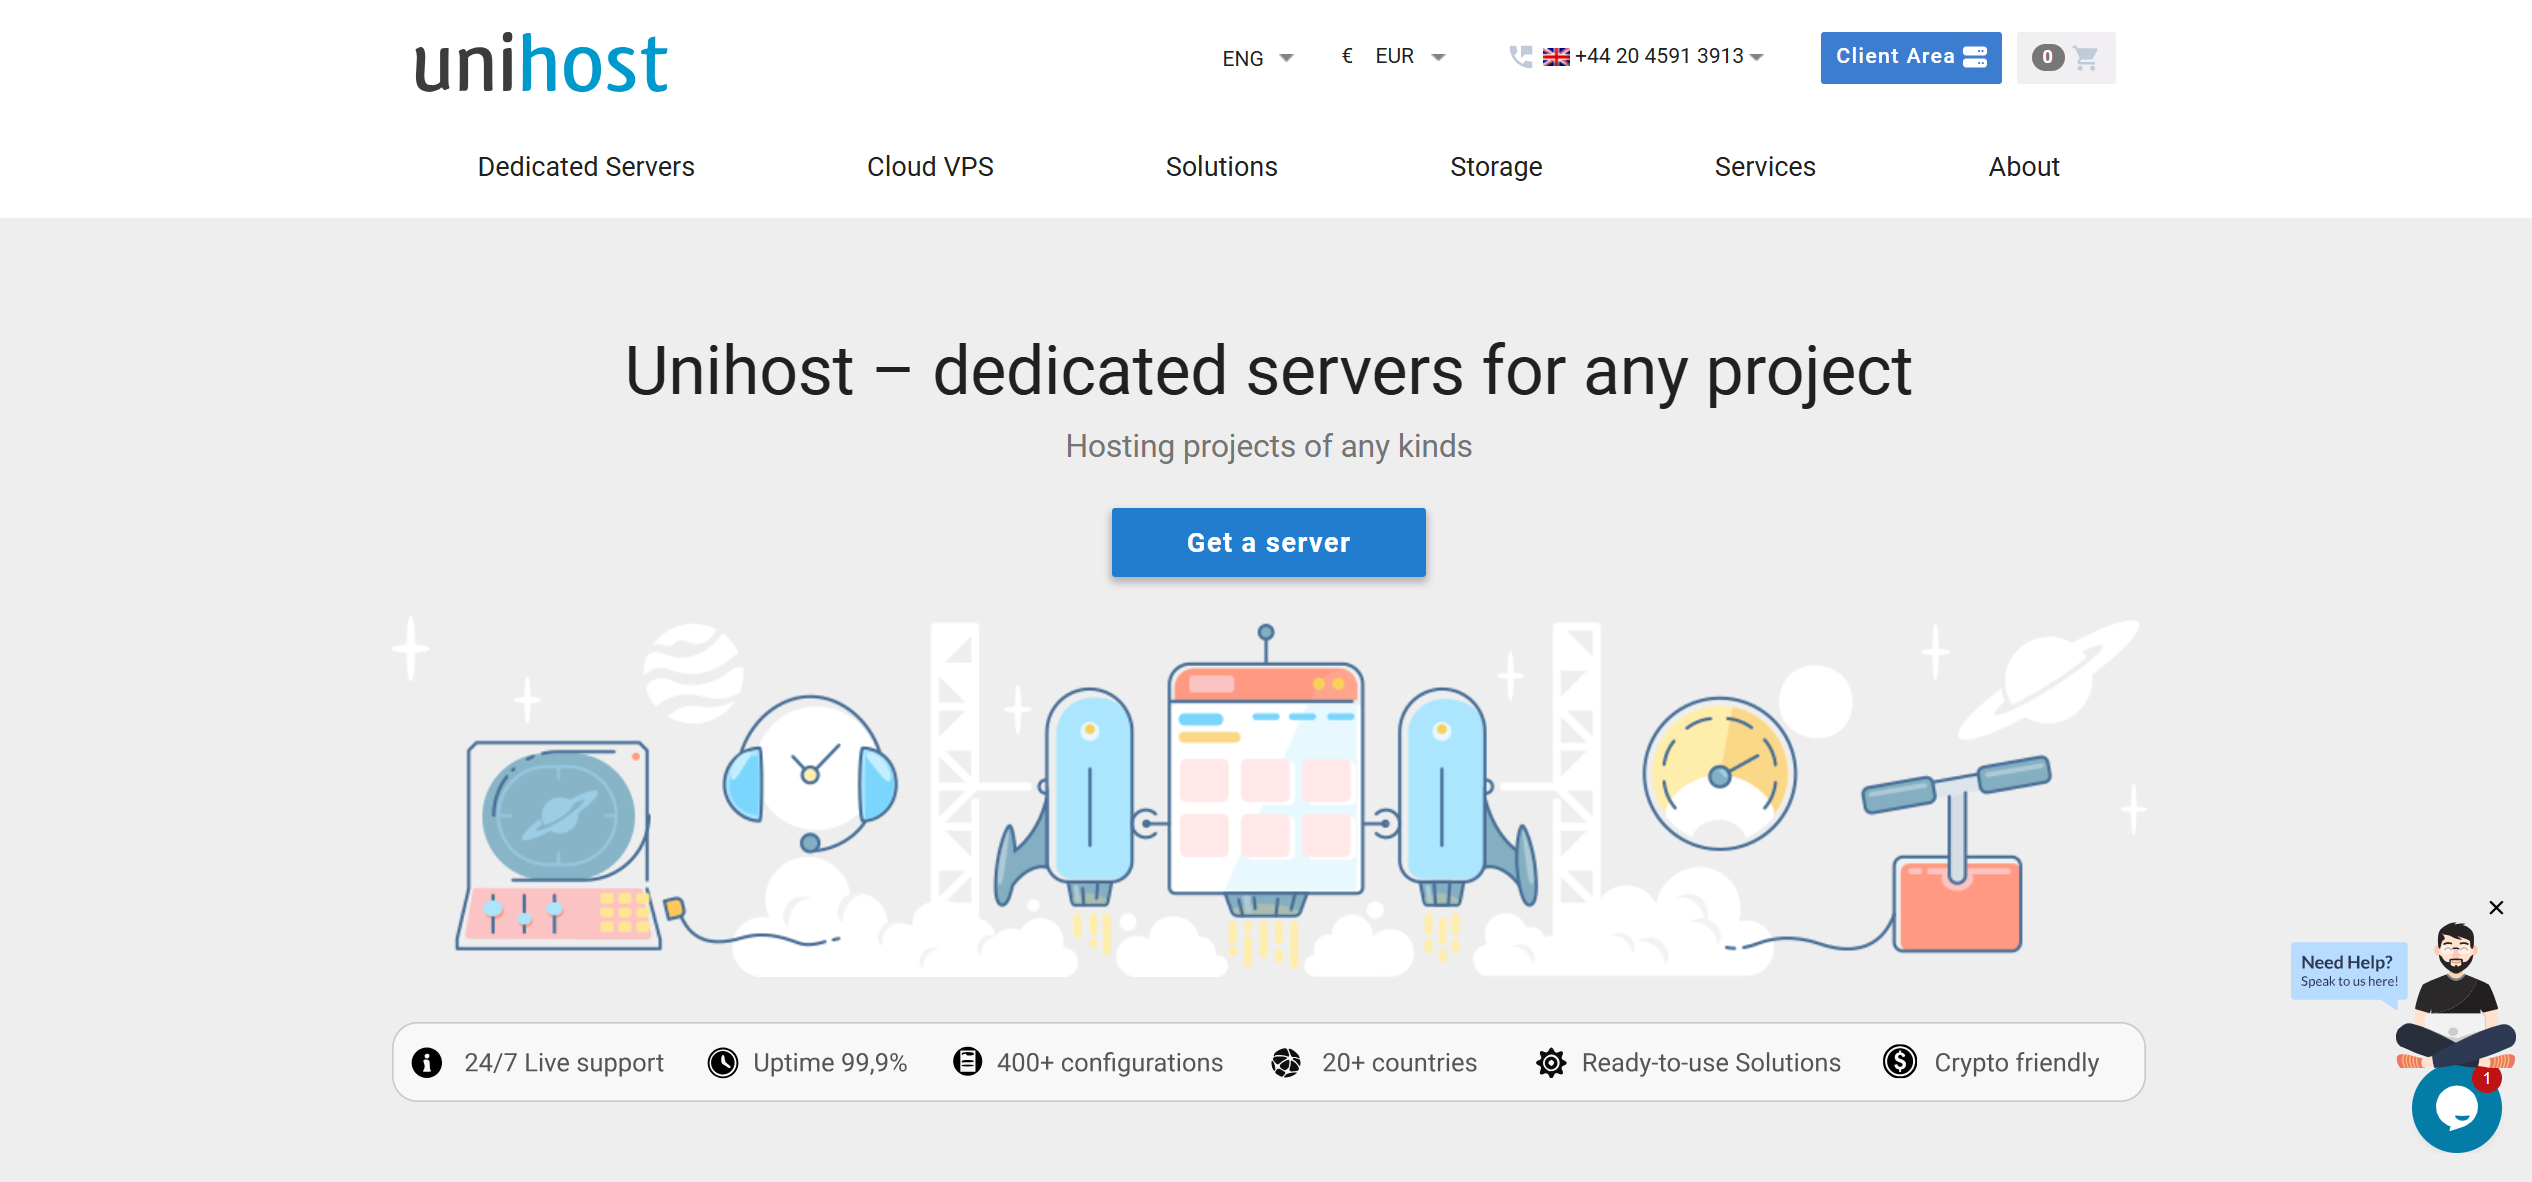Open About menu
This screenshot has width=2532, height=1182.
[x=2024, y=166]
